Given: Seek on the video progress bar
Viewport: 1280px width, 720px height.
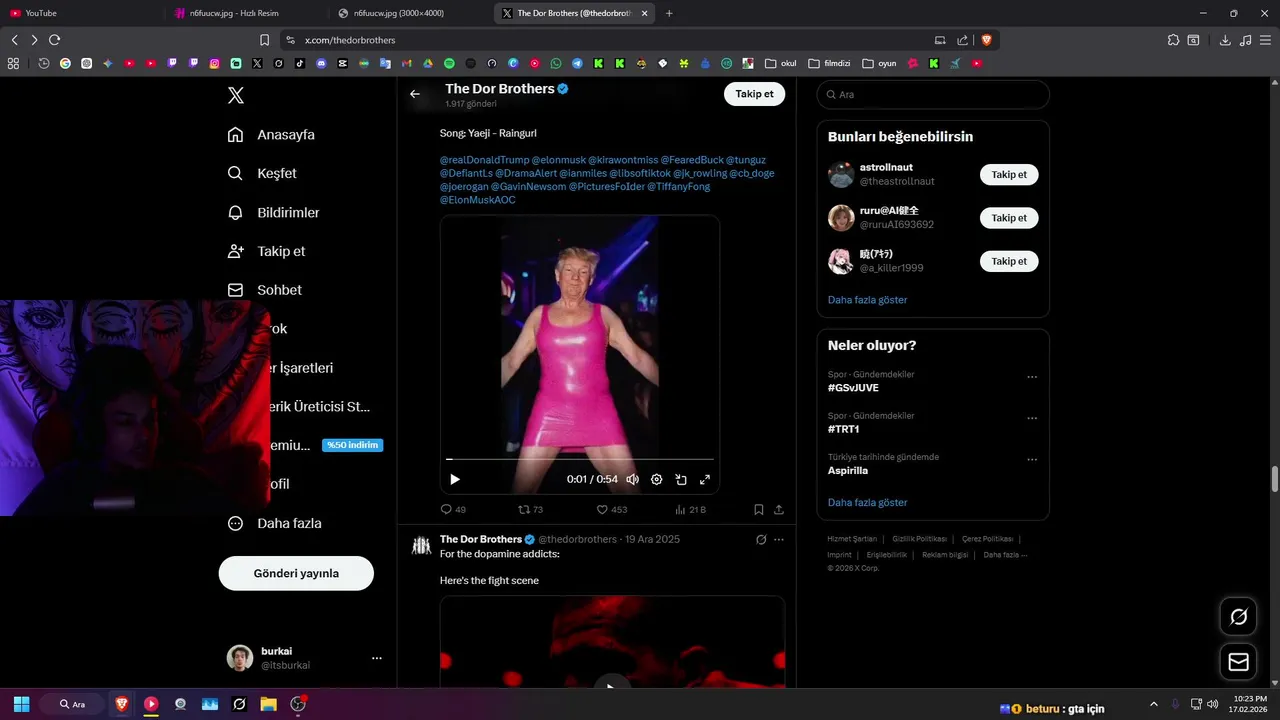Looking at the screenshot, I should point(580,459).
